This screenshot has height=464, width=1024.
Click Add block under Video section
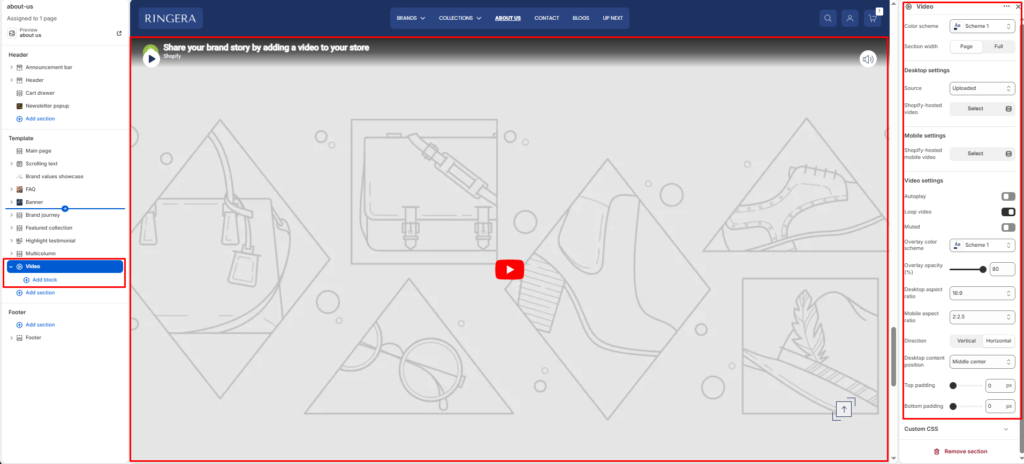click(46, 280)
